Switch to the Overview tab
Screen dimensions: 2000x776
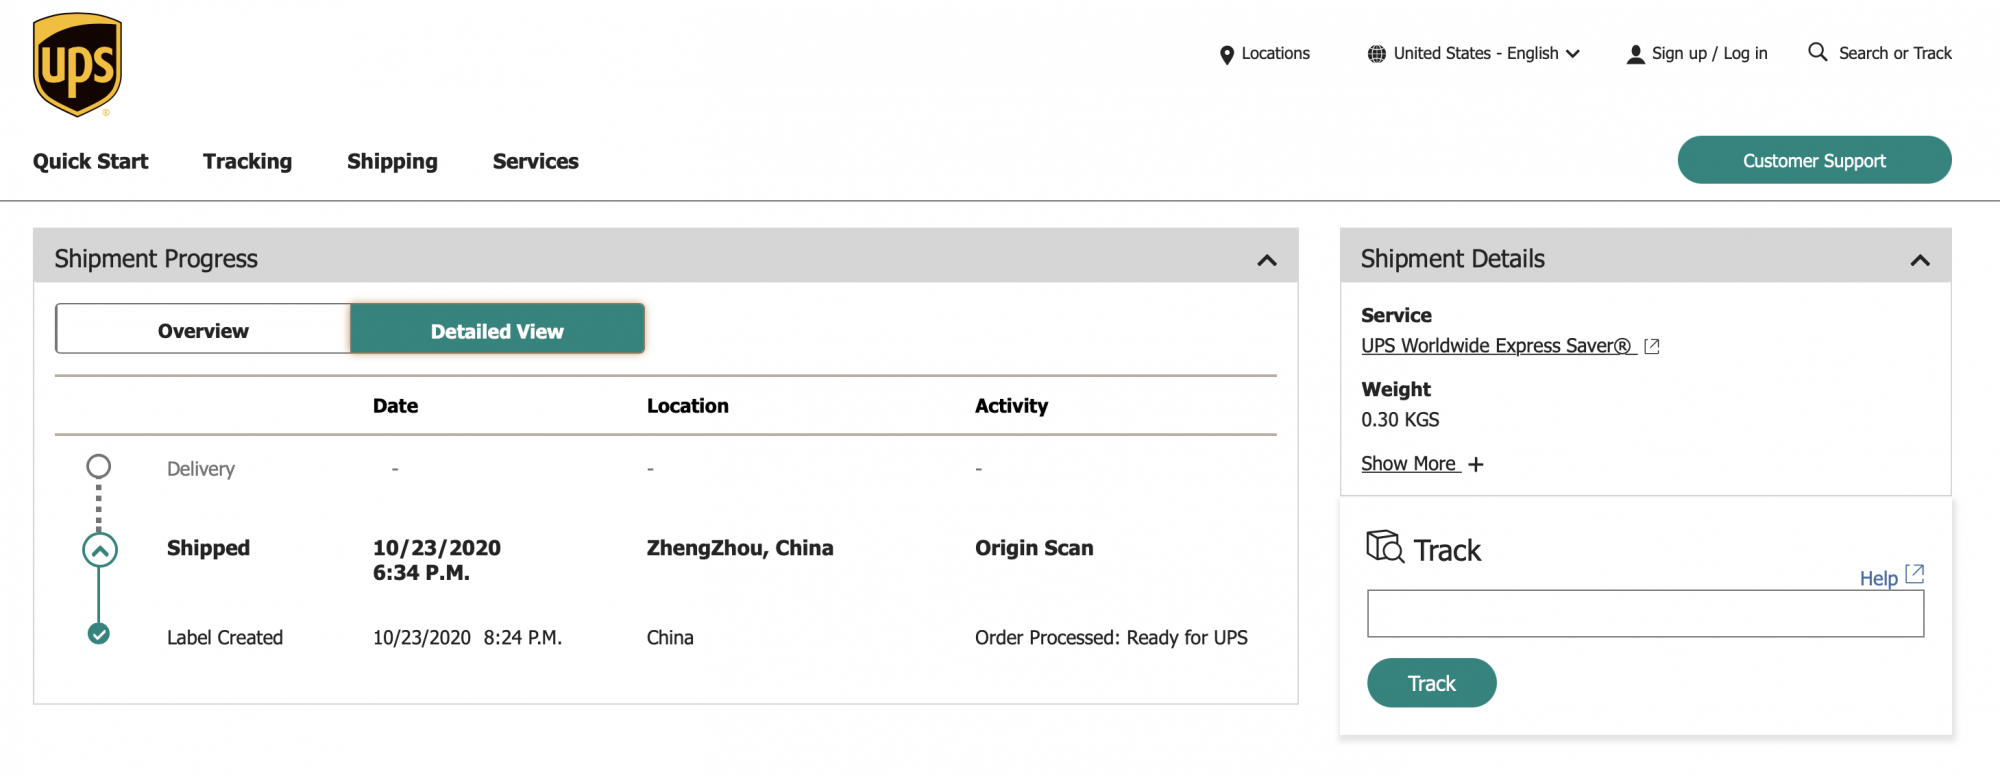203,330
